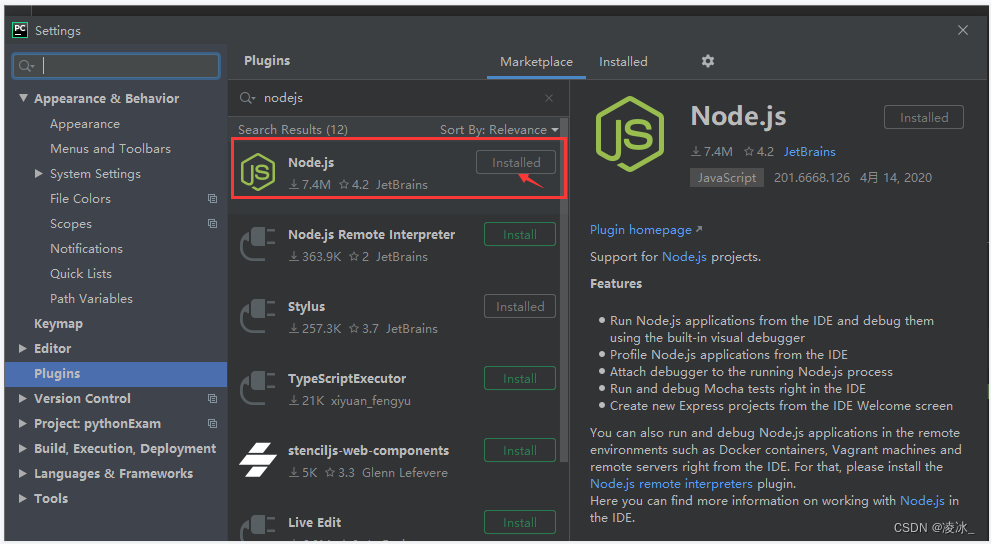Expand the System Settings node

pyautogui.click(x=39, y=173)
